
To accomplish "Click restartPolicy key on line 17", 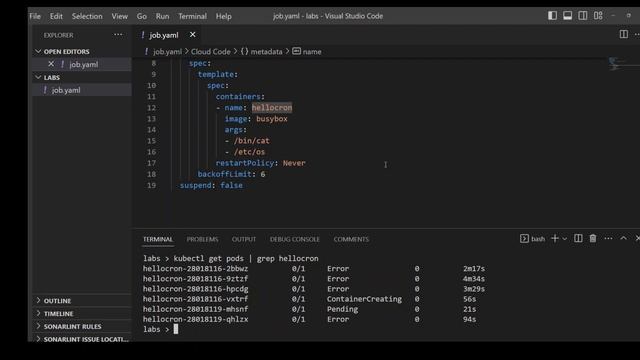I will pyautogui.click(x=244, y=163).
